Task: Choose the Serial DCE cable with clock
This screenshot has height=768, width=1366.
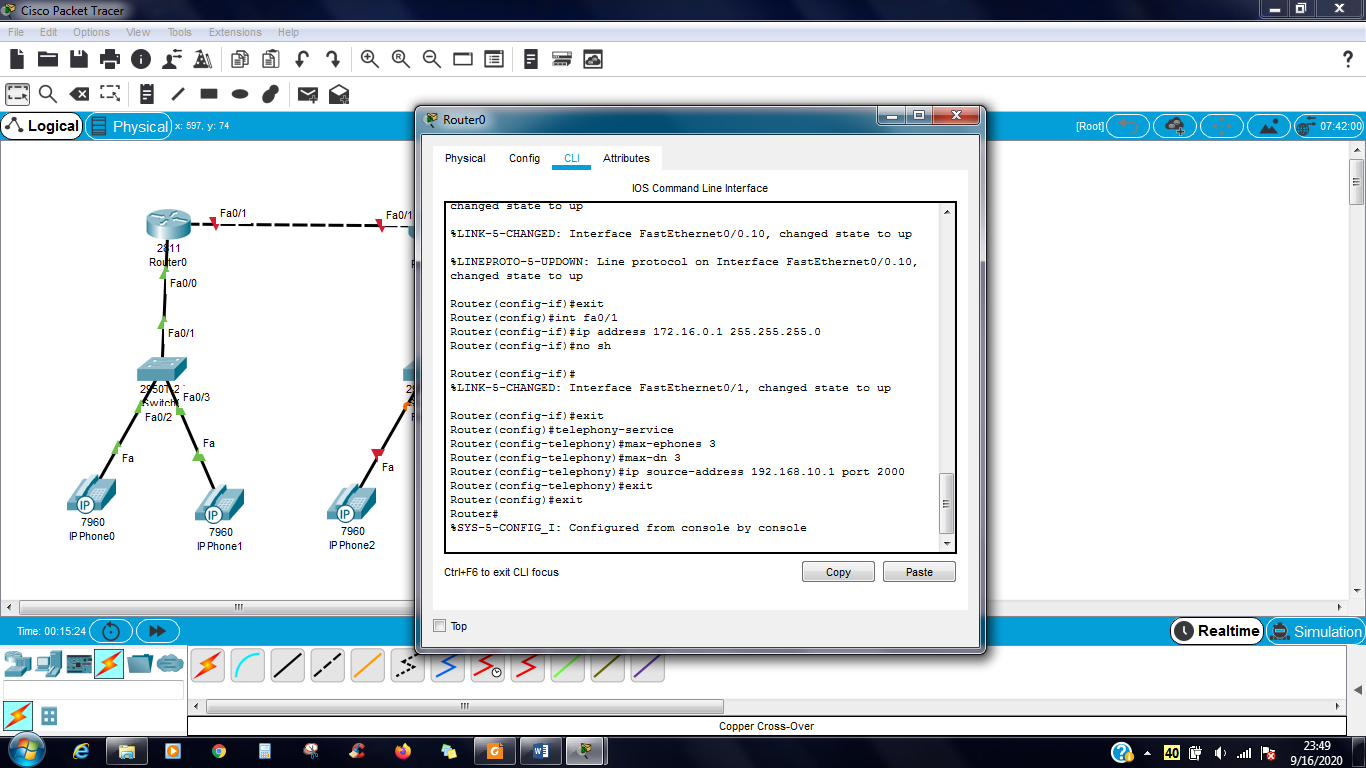Action: 488,665
